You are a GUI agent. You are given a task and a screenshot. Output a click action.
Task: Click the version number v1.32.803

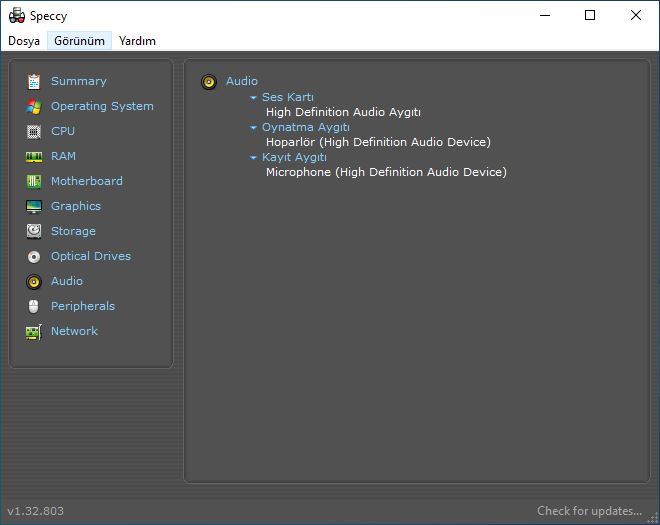(35, 511)
